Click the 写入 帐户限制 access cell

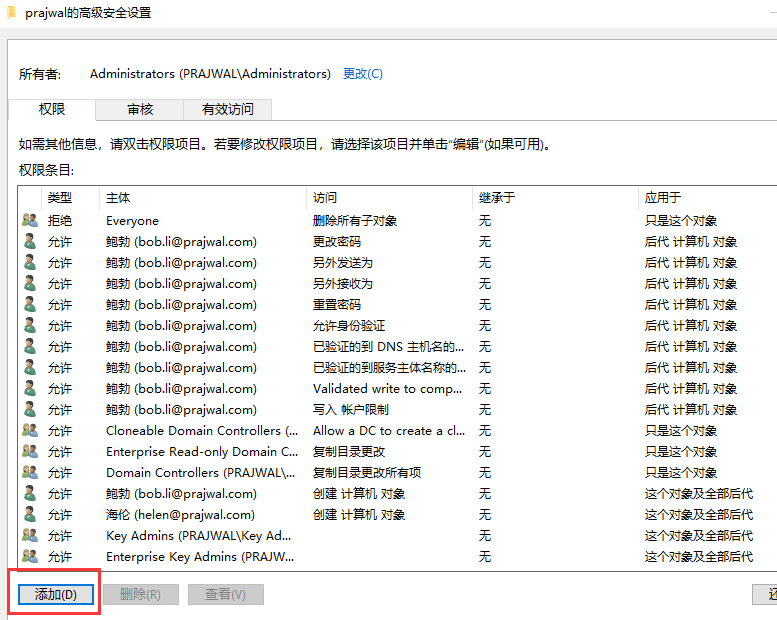pyautogui.click(x=351, y=410)
